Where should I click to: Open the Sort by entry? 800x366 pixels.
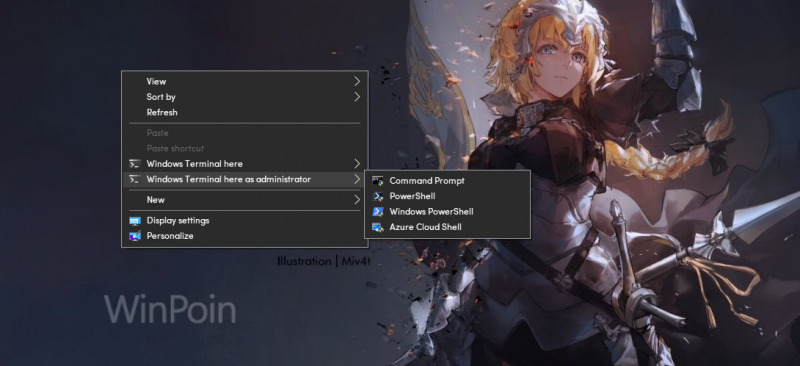click(244, 96)
